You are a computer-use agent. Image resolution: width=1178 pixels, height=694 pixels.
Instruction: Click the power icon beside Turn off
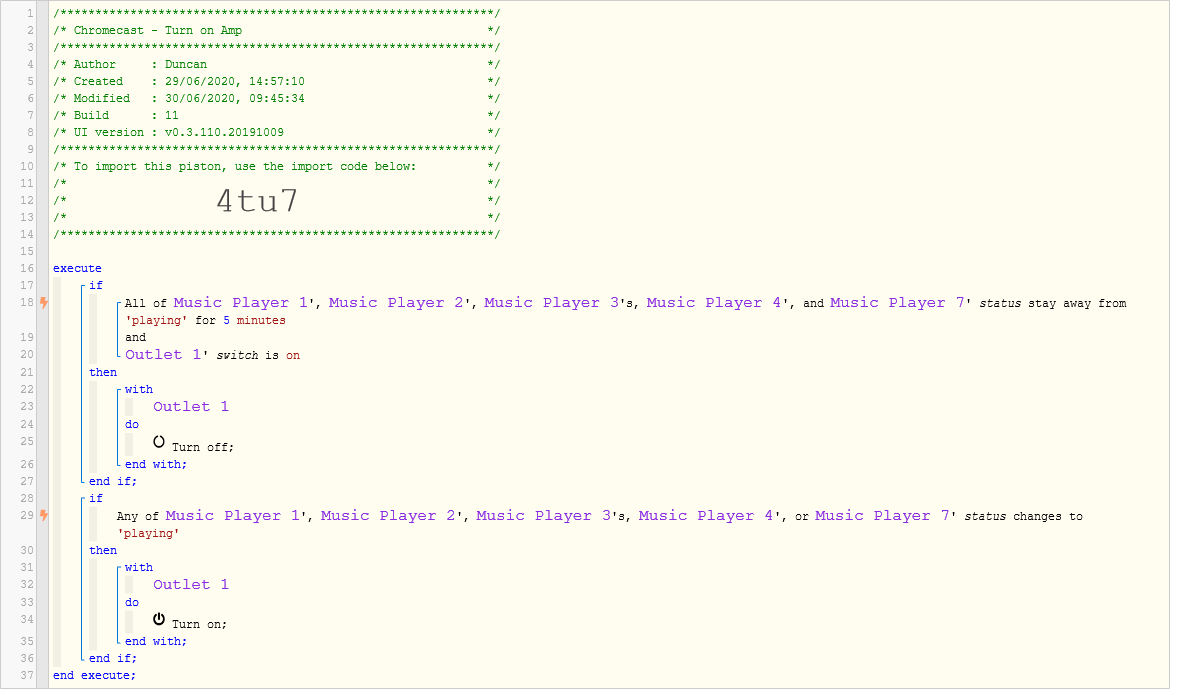pos(159,442)
